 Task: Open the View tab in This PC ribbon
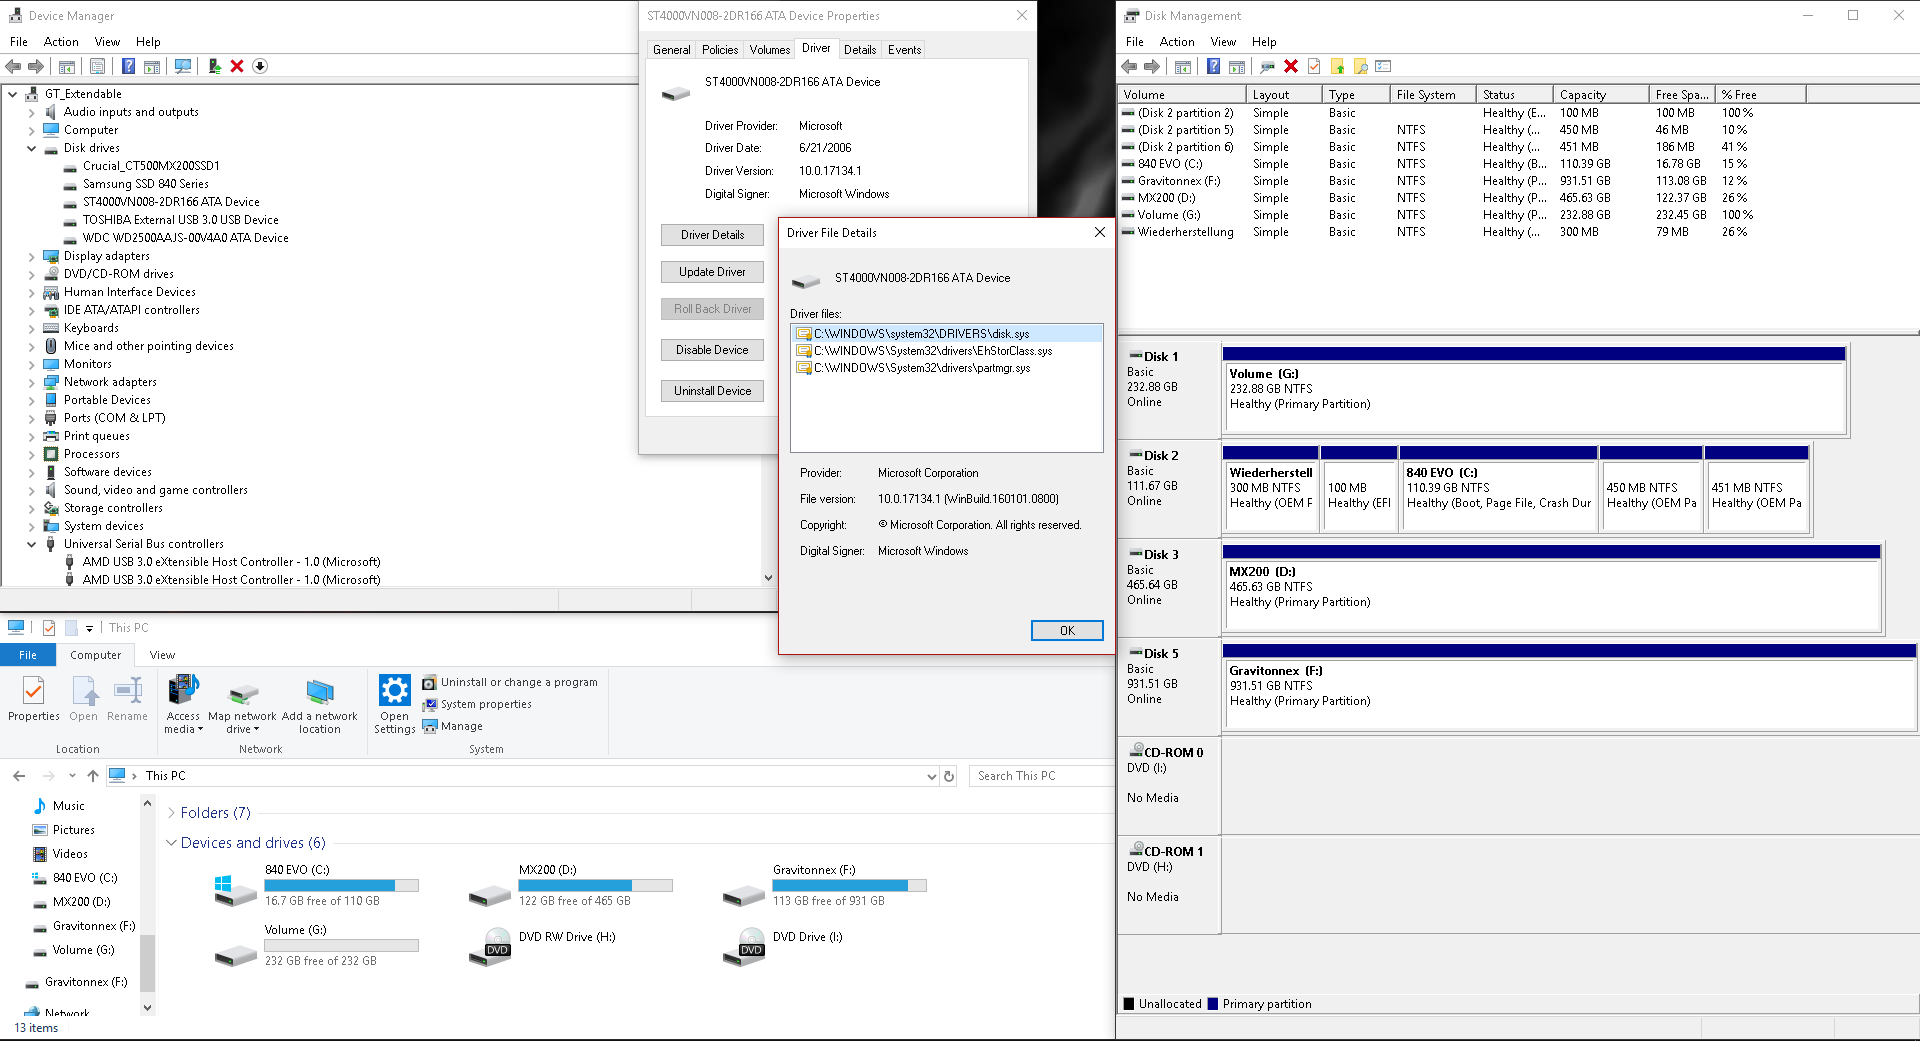coord(162,655)
